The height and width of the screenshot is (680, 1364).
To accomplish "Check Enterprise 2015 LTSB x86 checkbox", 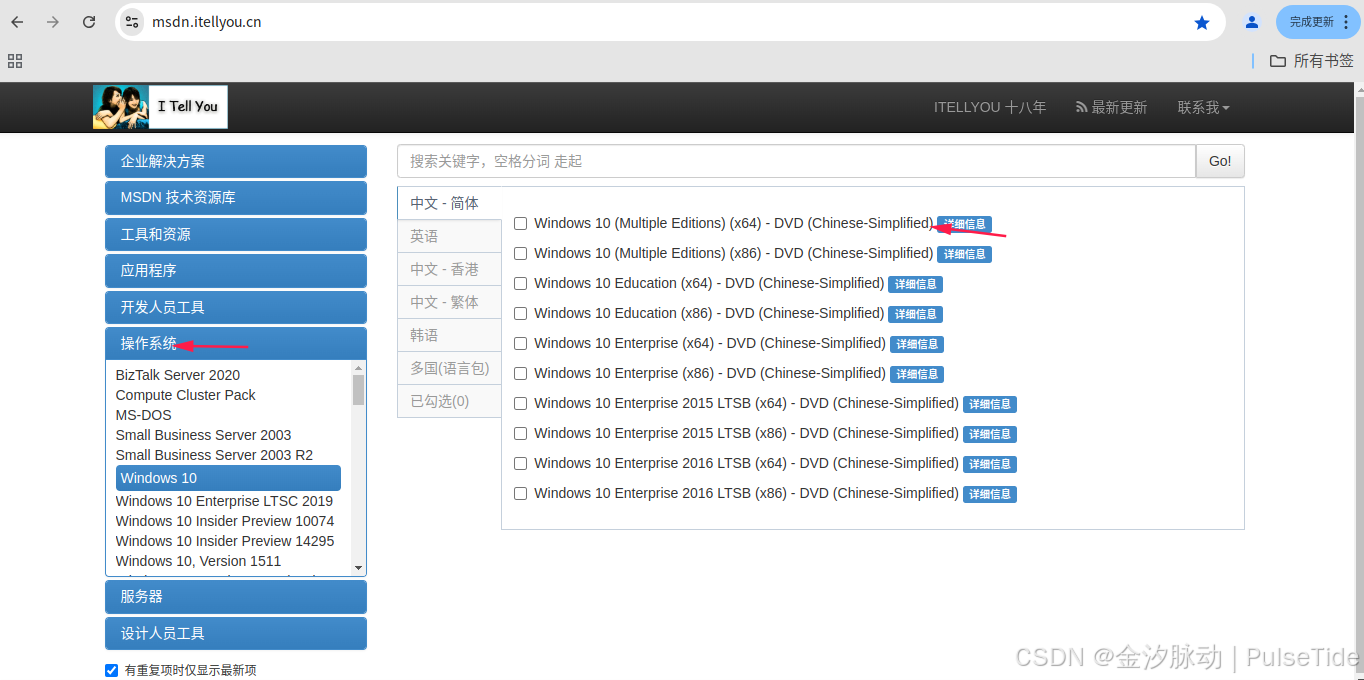I will click(520, 434).
